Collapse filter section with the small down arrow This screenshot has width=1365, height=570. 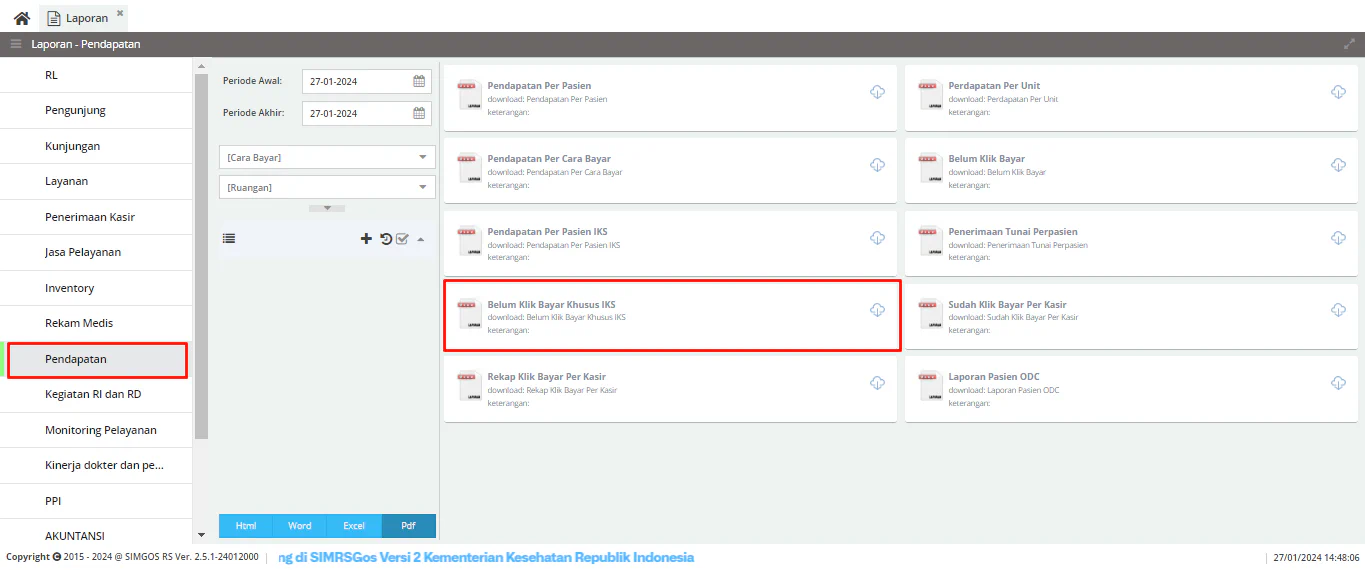(x=327, y=208)
